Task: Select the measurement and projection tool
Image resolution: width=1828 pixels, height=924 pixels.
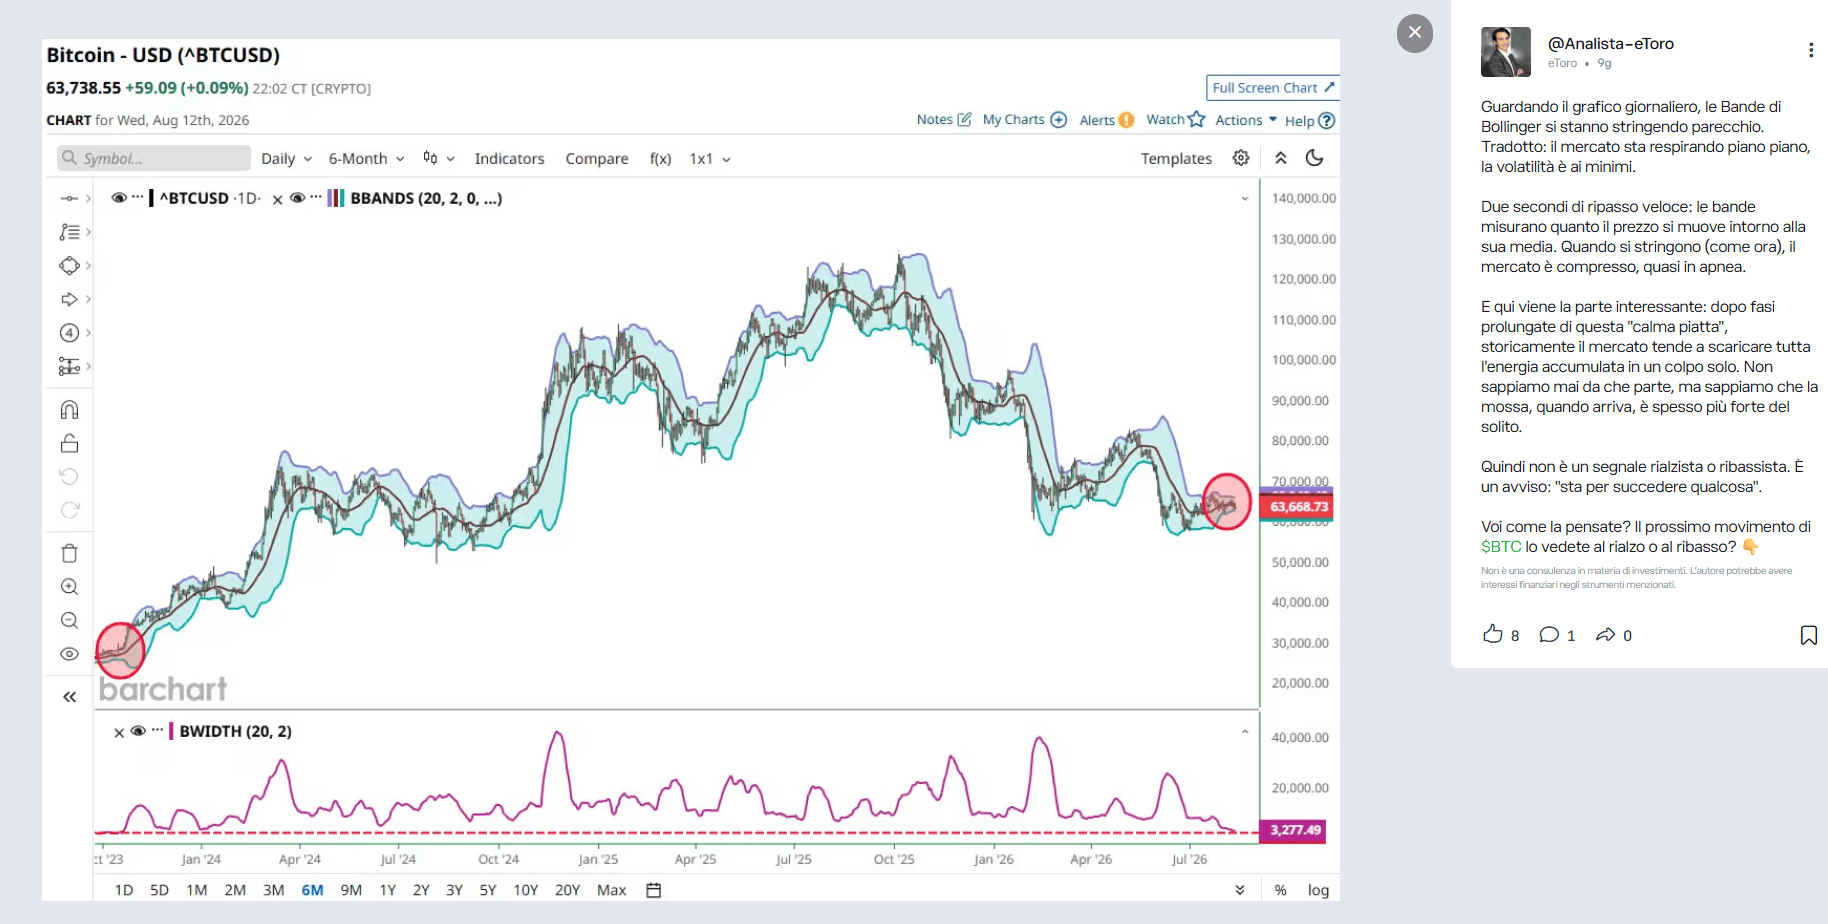Action: click(x=69, y=367)
